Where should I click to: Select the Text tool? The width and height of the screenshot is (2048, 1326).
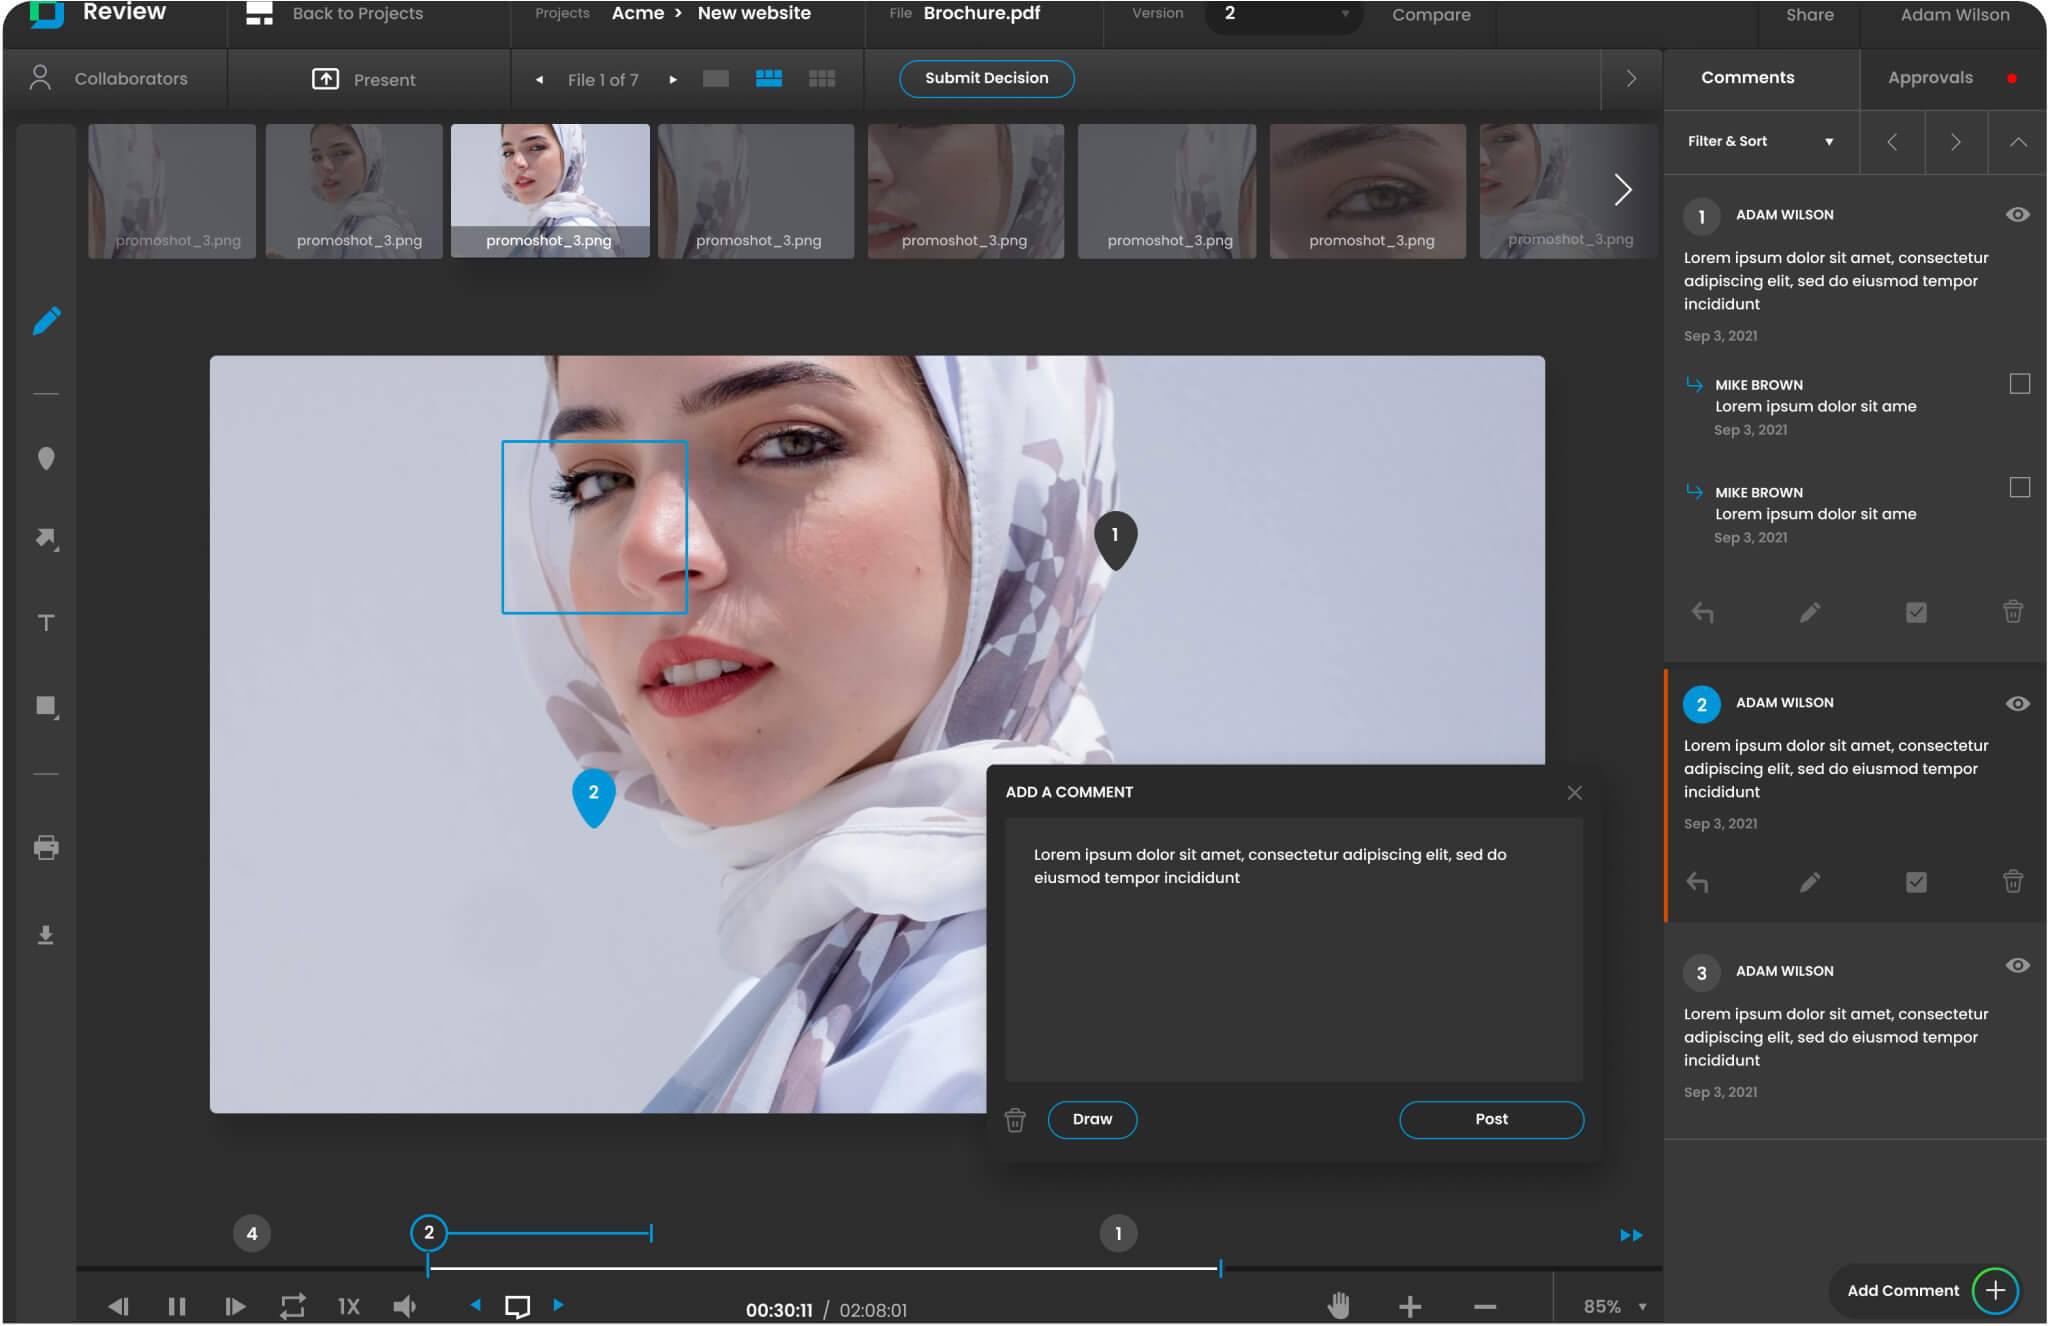(46, 623)
